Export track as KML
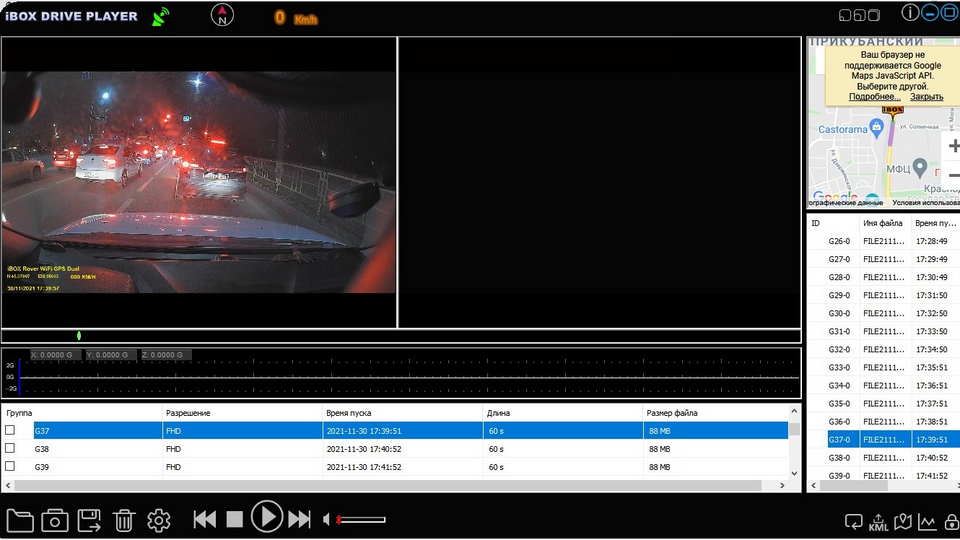The image size is (960, 540). pyautogui.click(x=878, y=522)
